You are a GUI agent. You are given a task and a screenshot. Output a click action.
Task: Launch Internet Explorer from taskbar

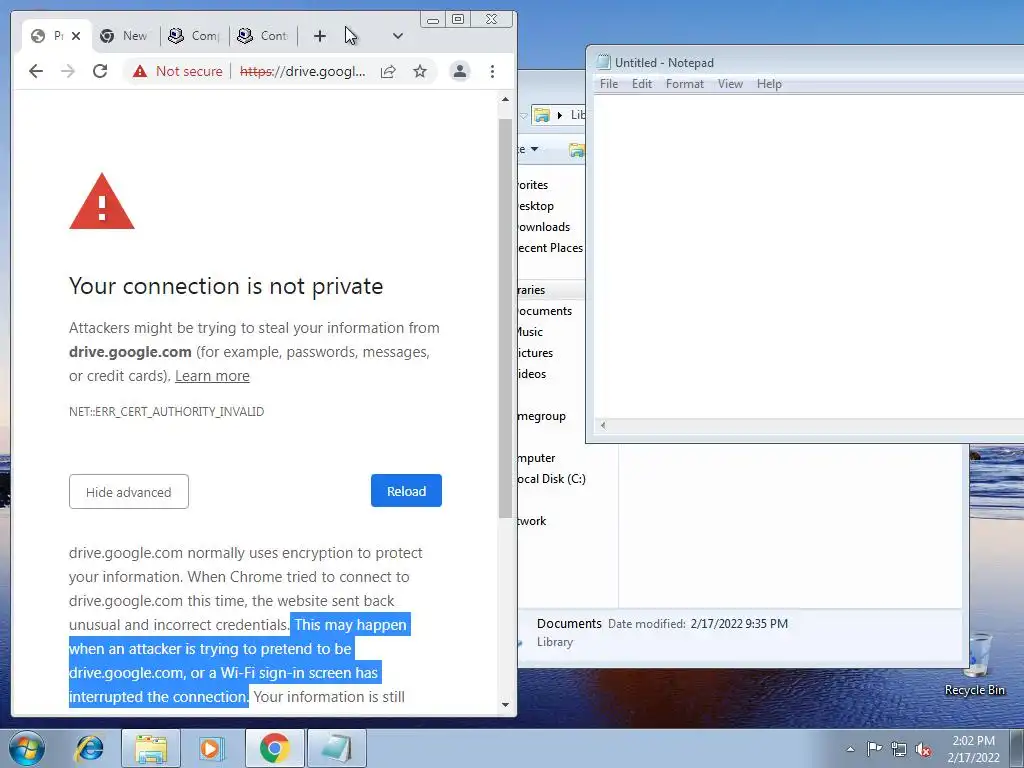click(x=89, y=748)
